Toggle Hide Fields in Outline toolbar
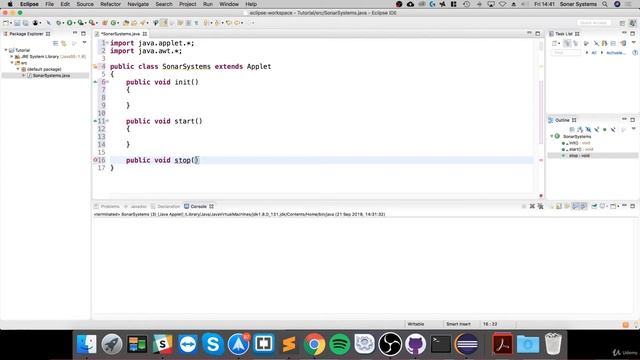640x360 pixels. pos(588,129)
